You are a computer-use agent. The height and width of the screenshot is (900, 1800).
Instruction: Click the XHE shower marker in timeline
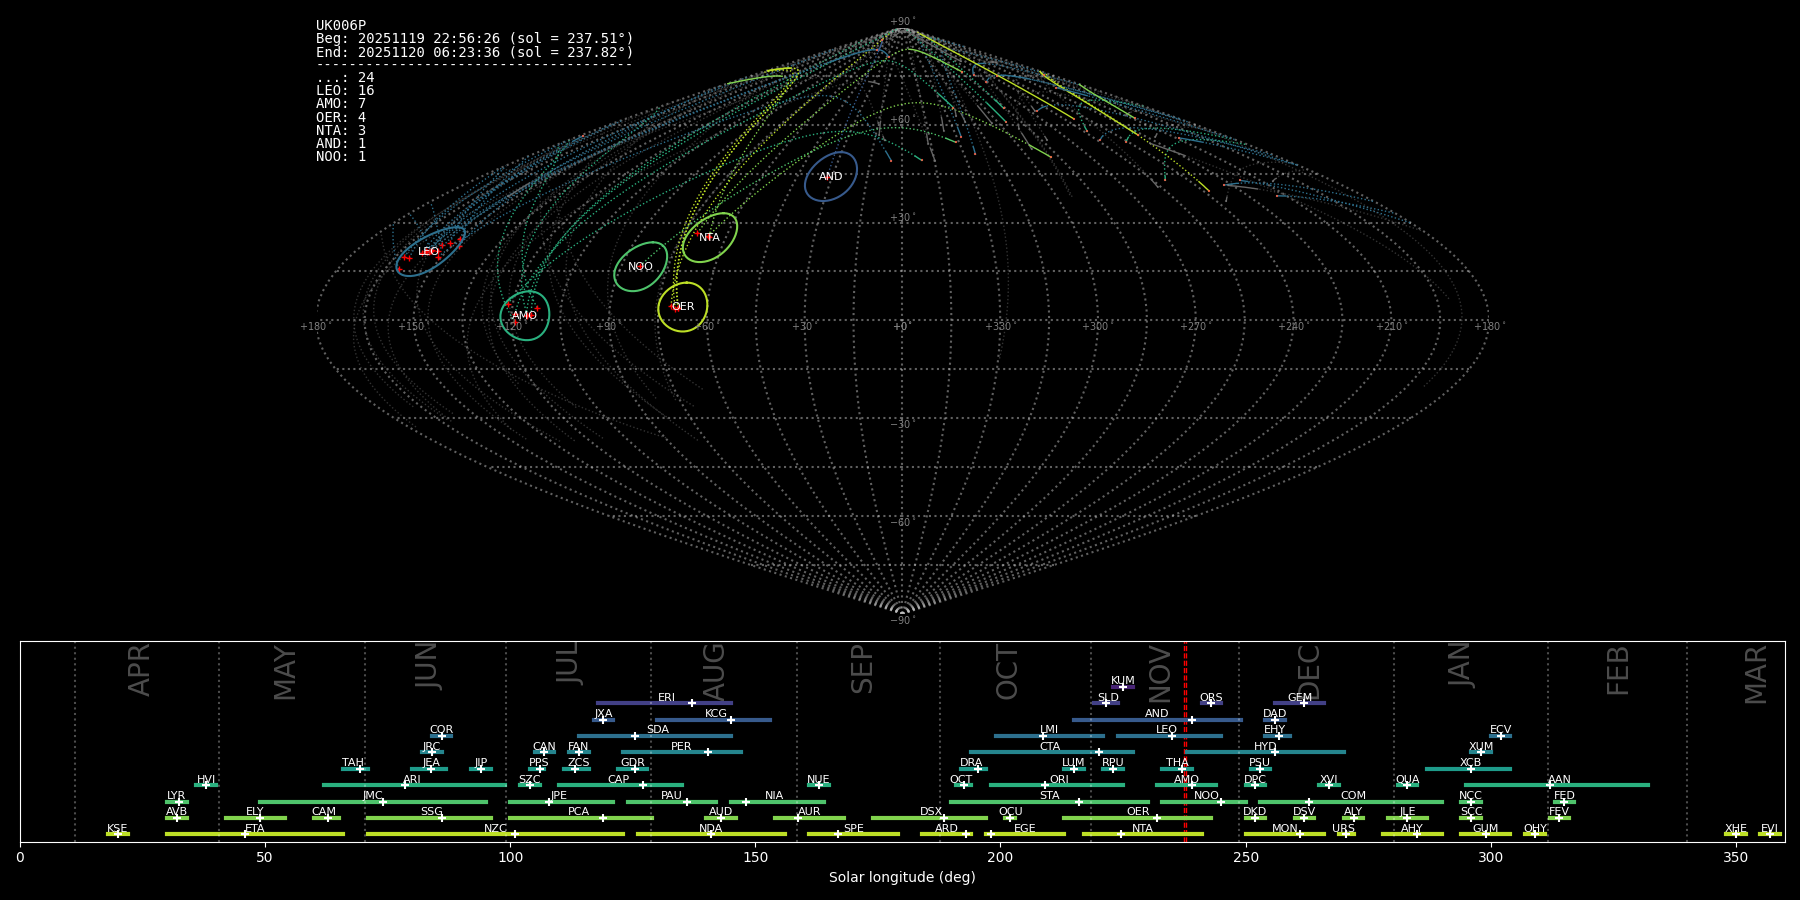click(1735, 834)
